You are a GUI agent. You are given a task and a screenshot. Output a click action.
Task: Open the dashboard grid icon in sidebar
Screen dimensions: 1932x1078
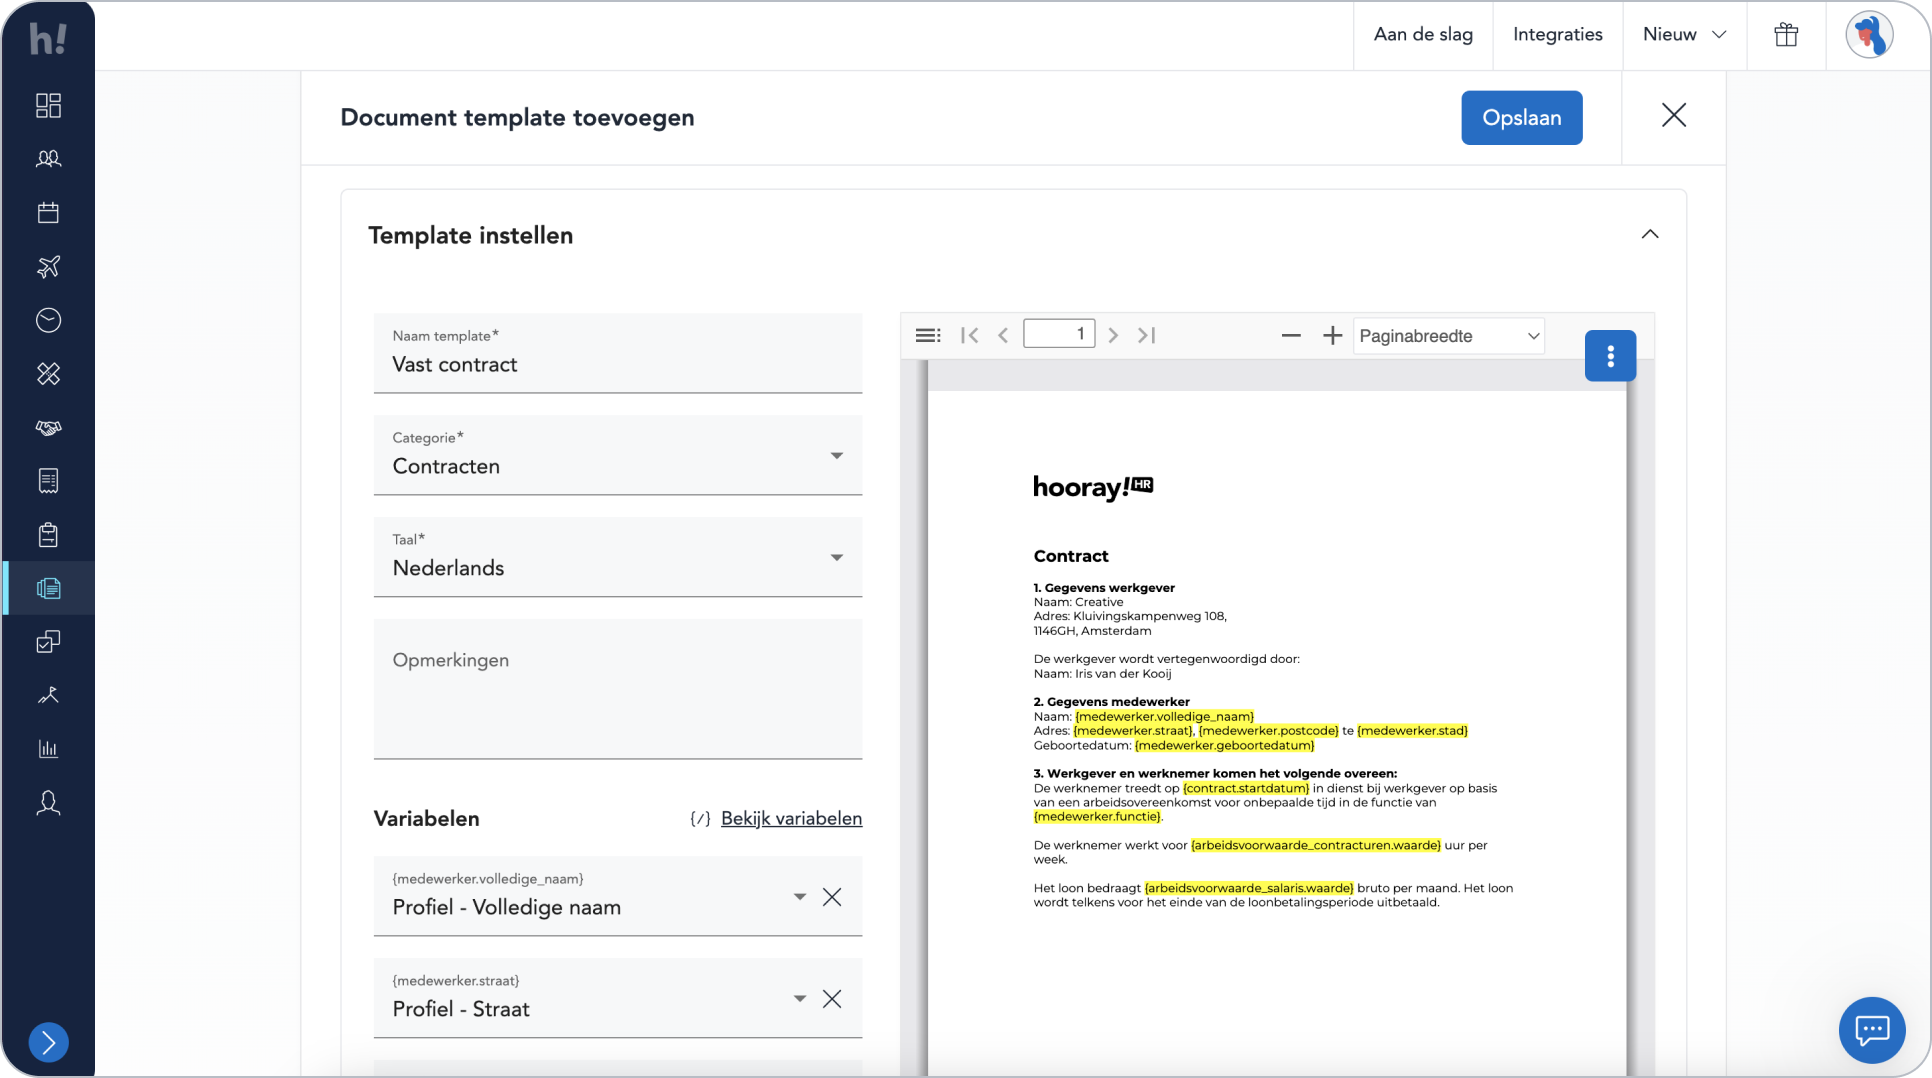click(x=48, y=105)
